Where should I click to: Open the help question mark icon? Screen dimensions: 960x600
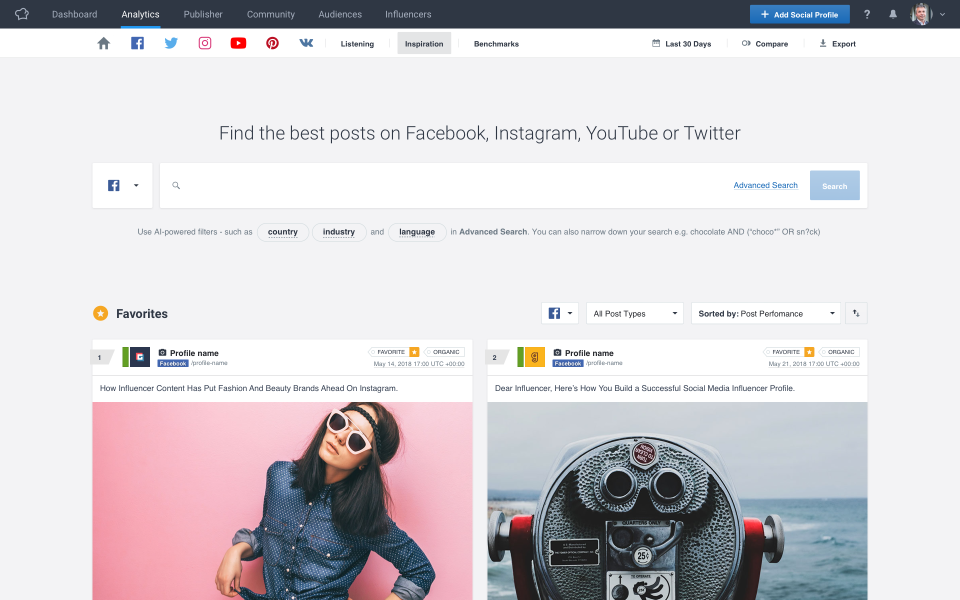tap(867, 15)
